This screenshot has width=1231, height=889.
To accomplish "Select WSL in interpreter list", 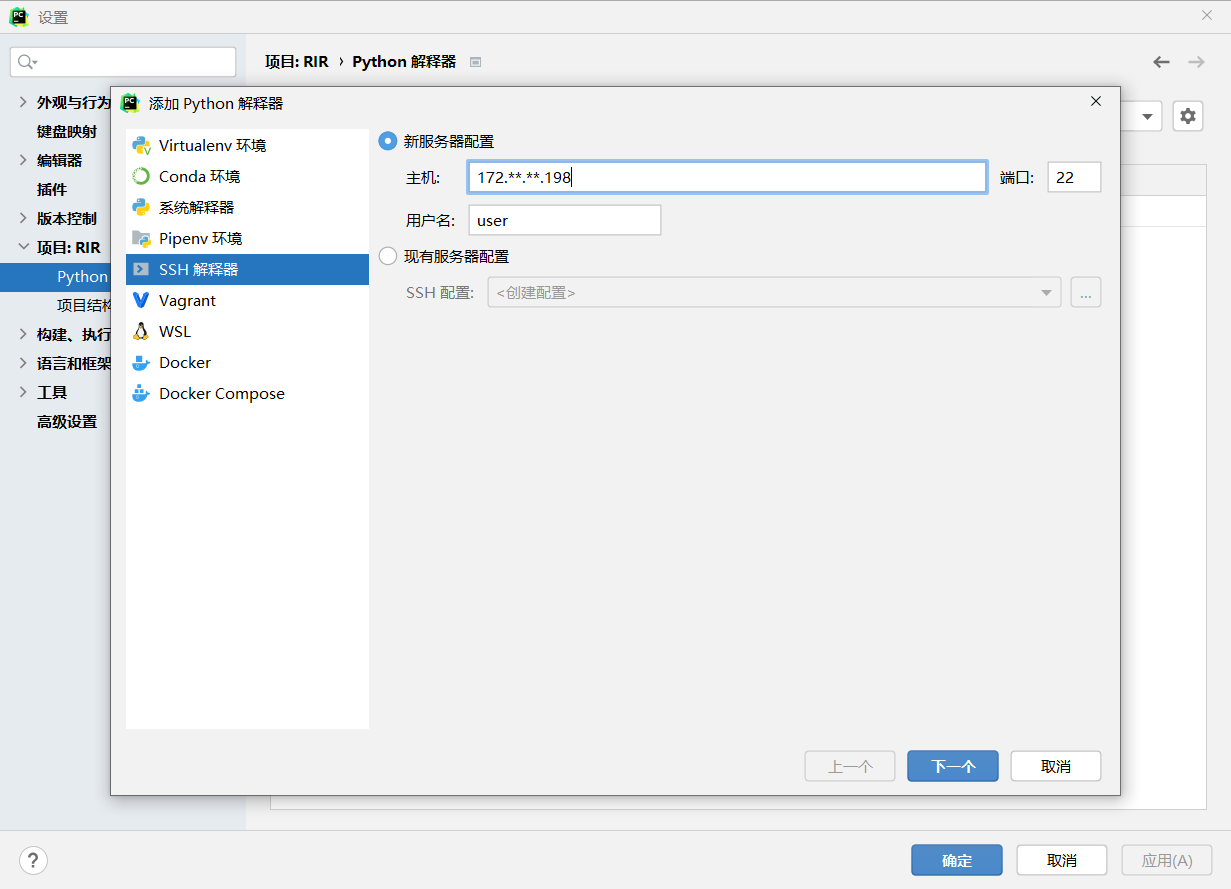I will pyautogui.click(x=247, y=331).
